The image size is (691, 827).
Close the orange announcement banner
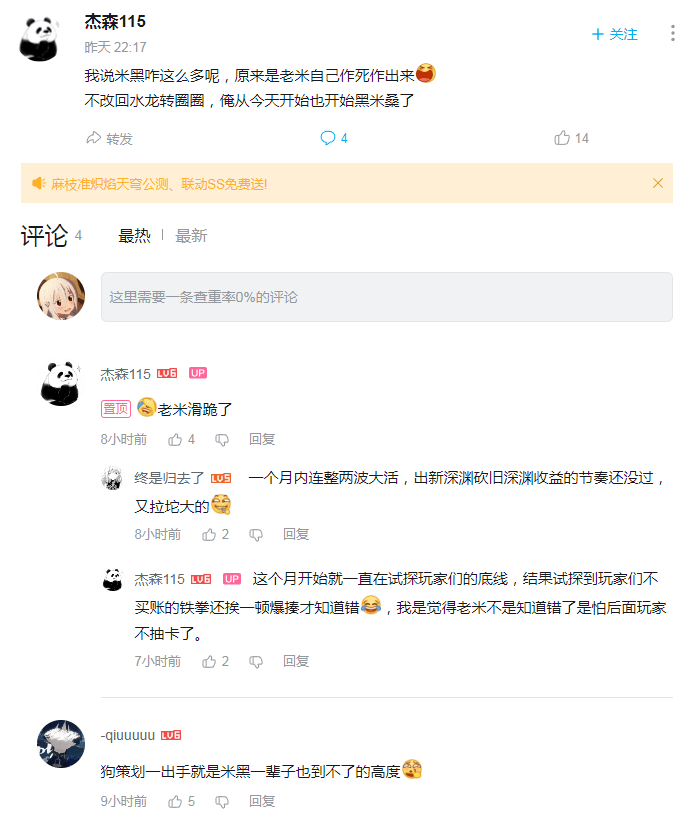(x=658, y=183)
